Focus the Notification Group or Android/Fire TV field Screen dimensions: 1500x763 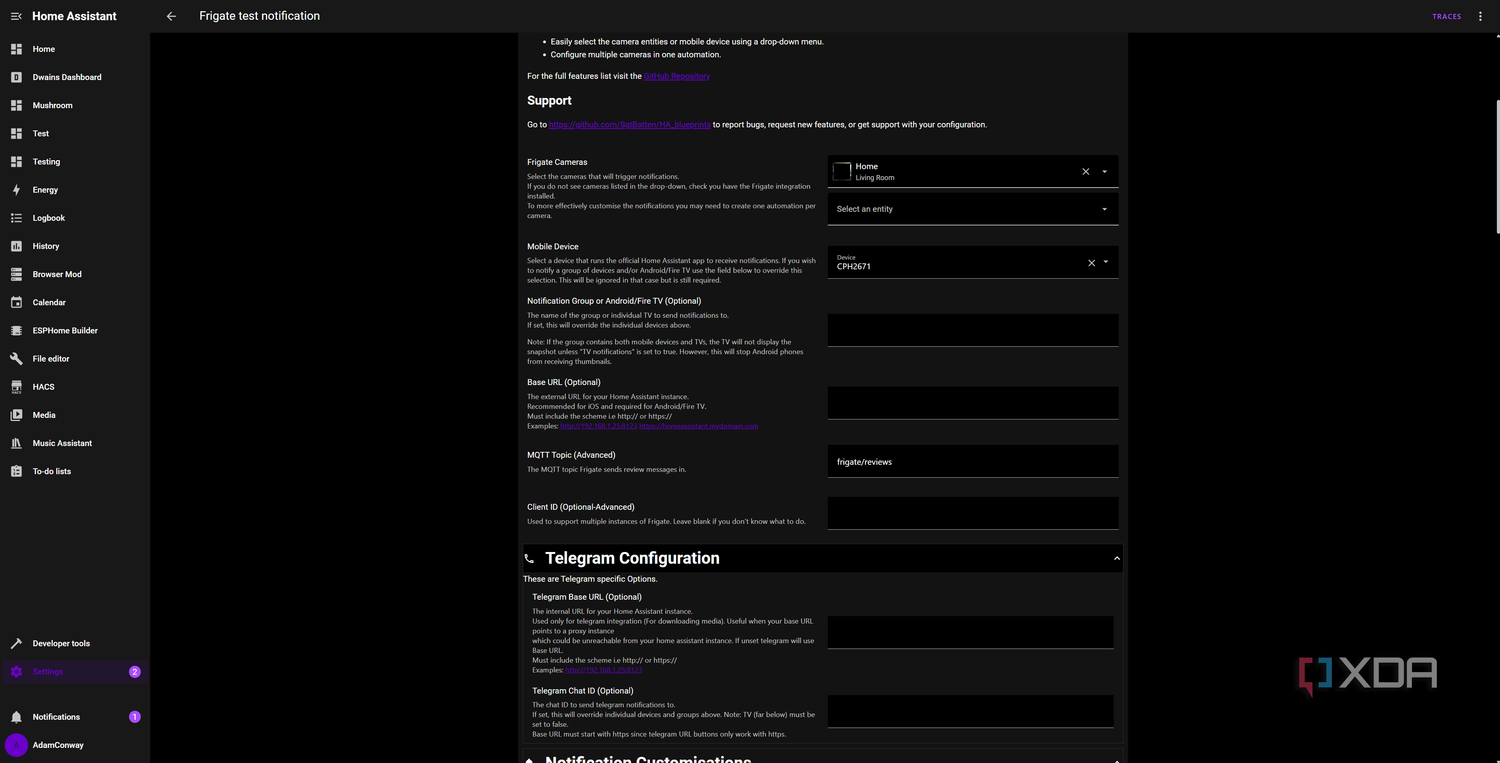click(x=973, y=330)
